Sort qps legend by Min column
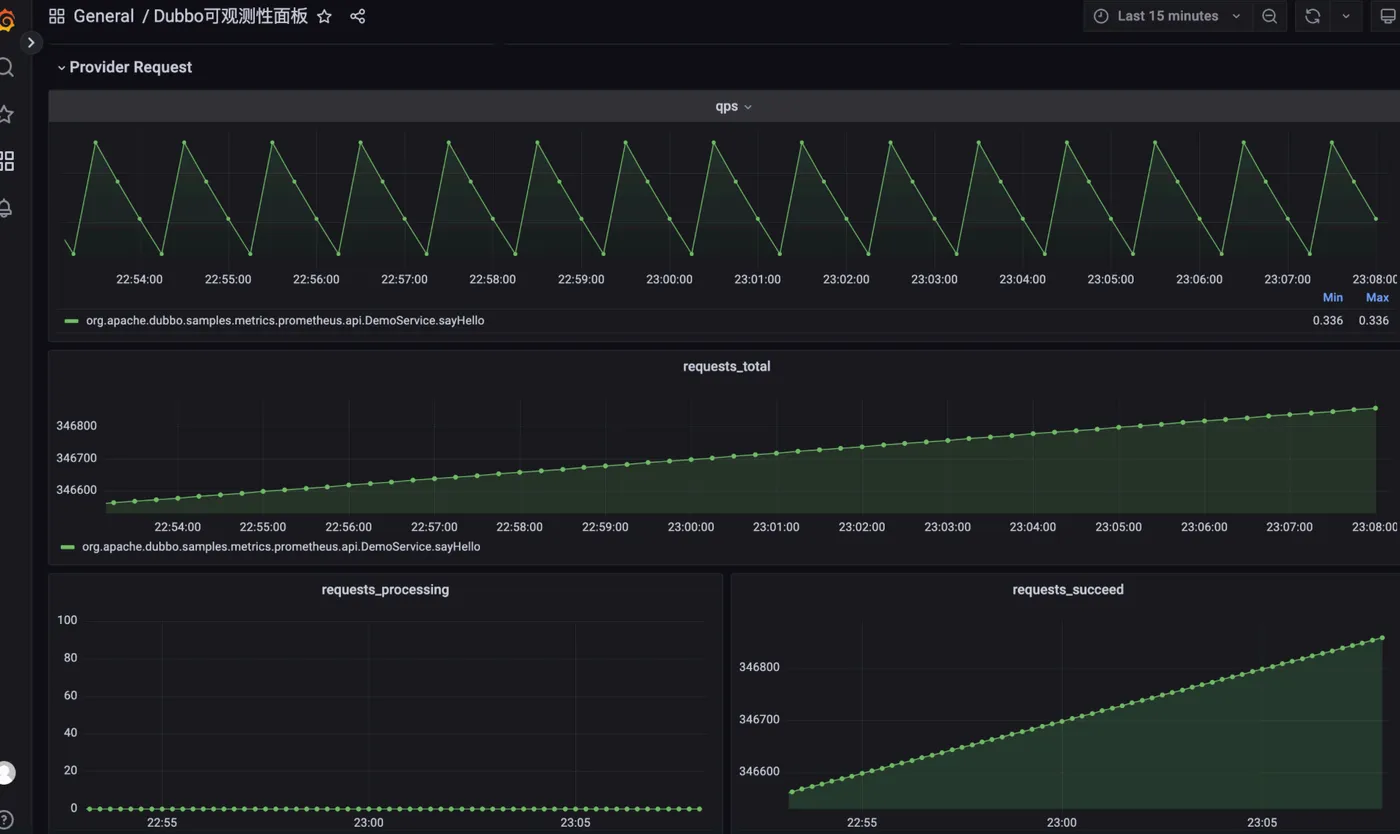1400x834 pixels. click(1332, 297)
